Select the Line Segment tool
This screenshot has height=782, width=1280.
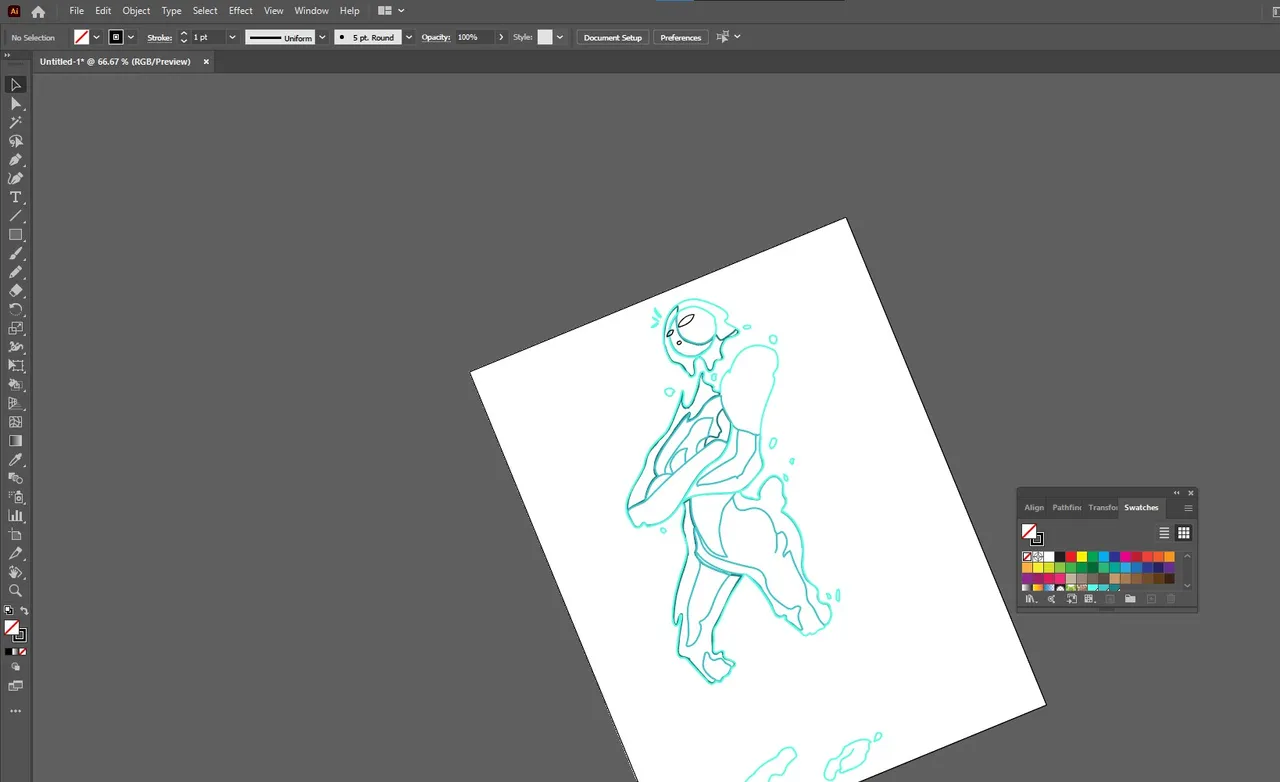pos(15,216)
